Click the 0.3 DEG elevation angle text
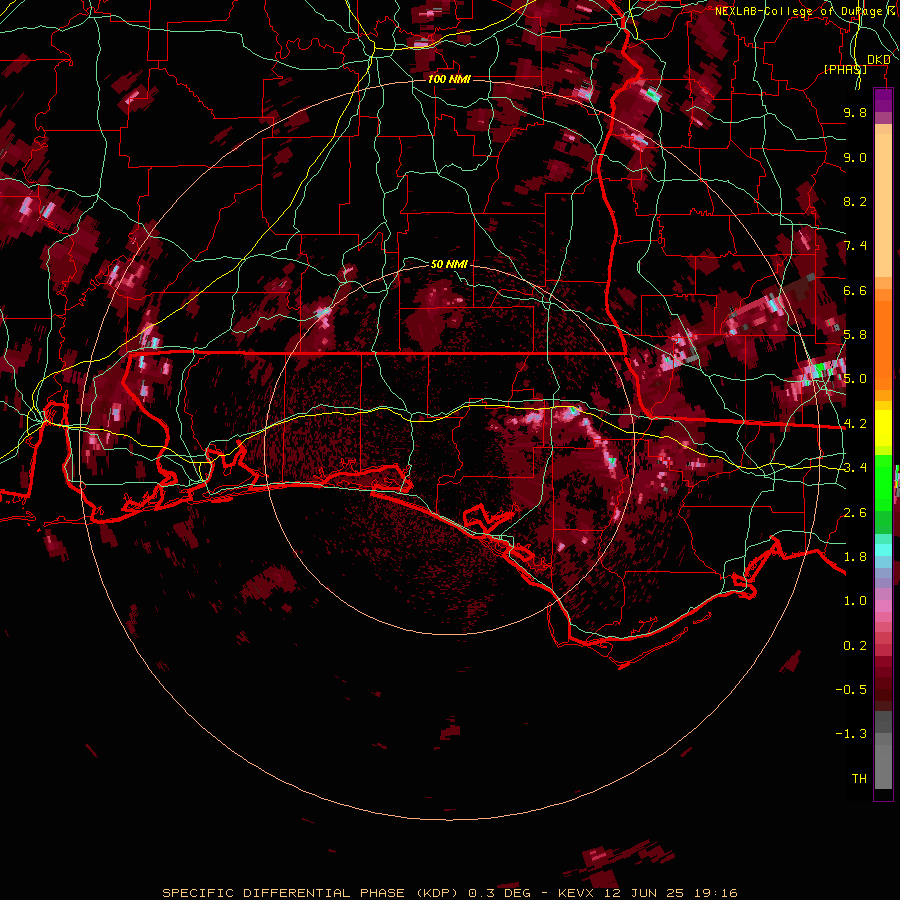 [x=499, y=893]
